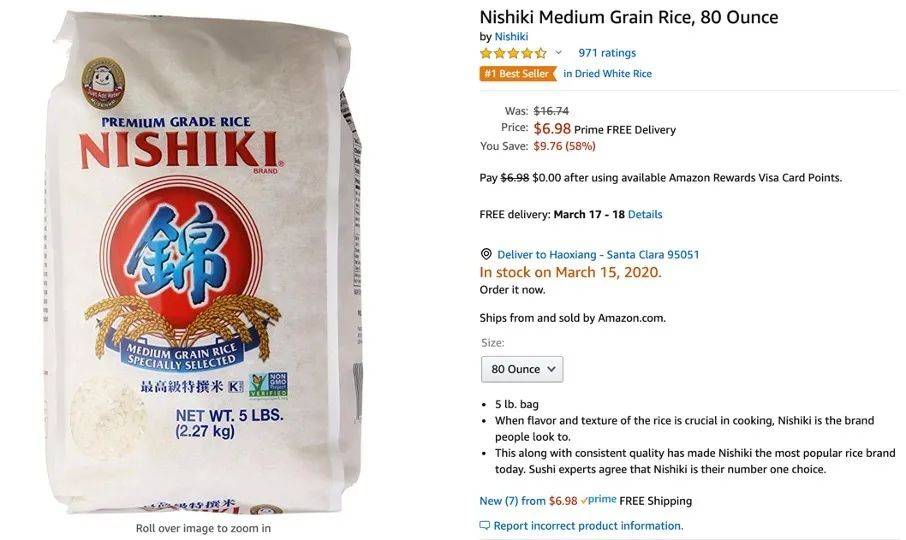Viewport: 906px width, 540px height.
Task: Click the report speech bubble icon
Action: tap(485, 526)
